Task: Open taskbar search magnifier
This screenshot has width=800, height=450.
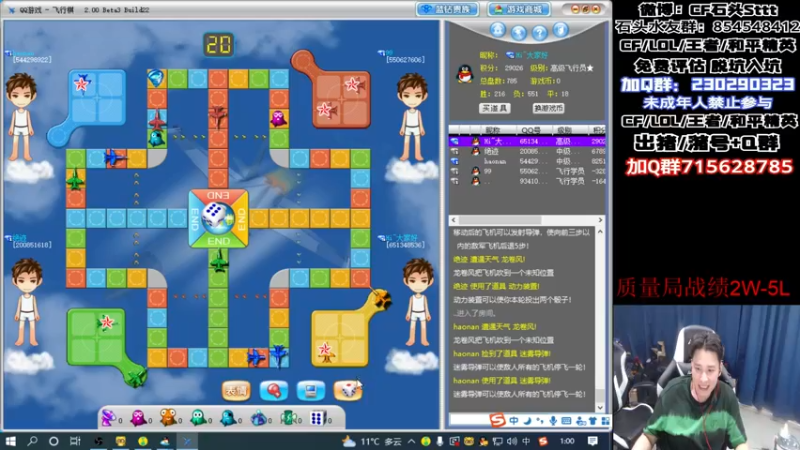Action: coord(32,441)
